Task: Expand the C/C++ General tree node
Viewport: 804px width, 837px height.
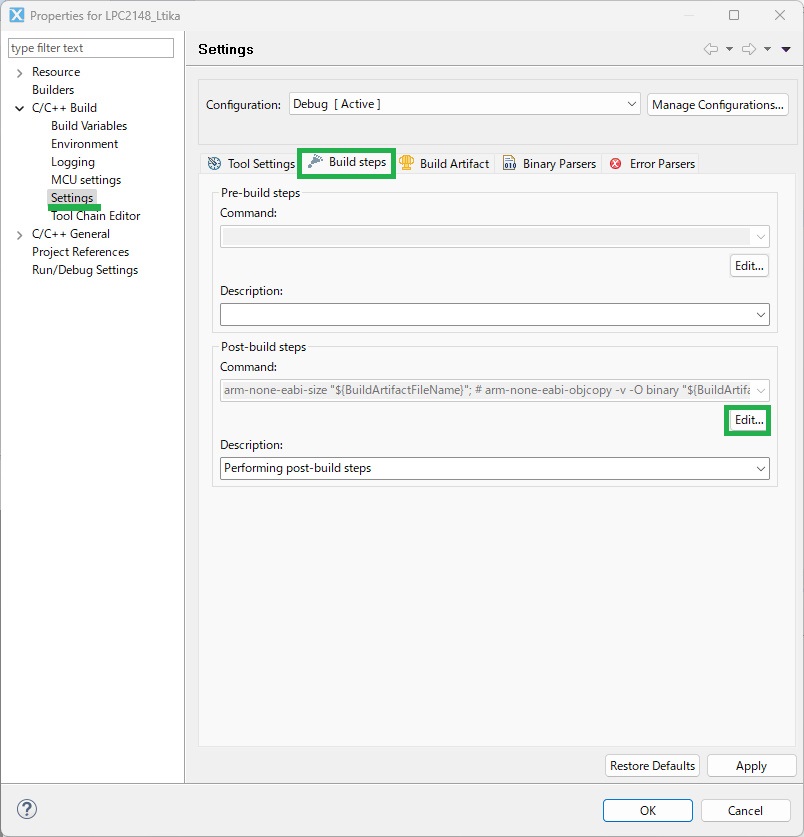Action: tap(20, 234)
